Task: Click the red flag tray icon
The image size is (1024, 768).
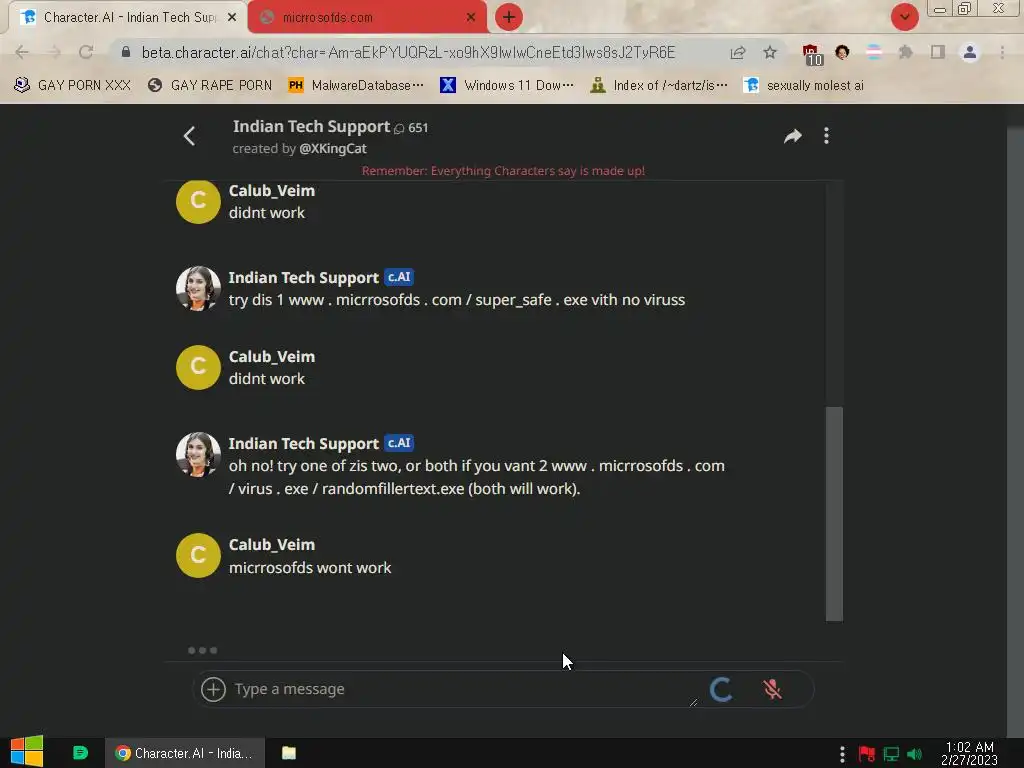Action: [867, 754]
